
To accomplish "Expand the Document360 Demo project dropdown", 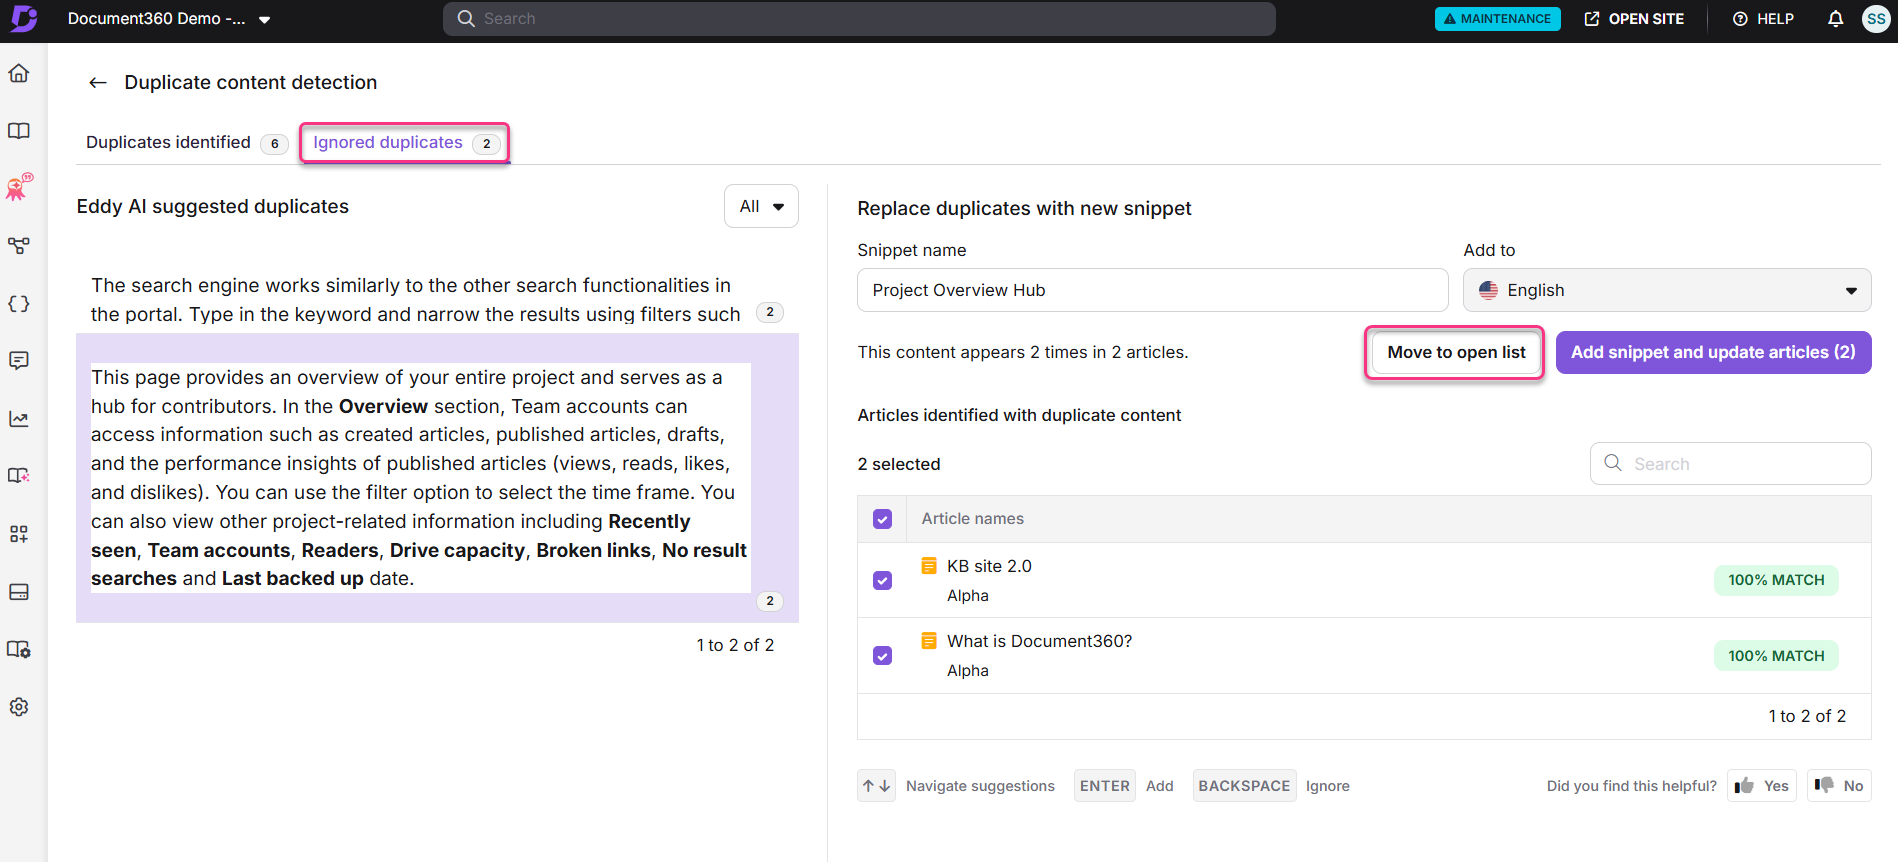I will (168, 19).
